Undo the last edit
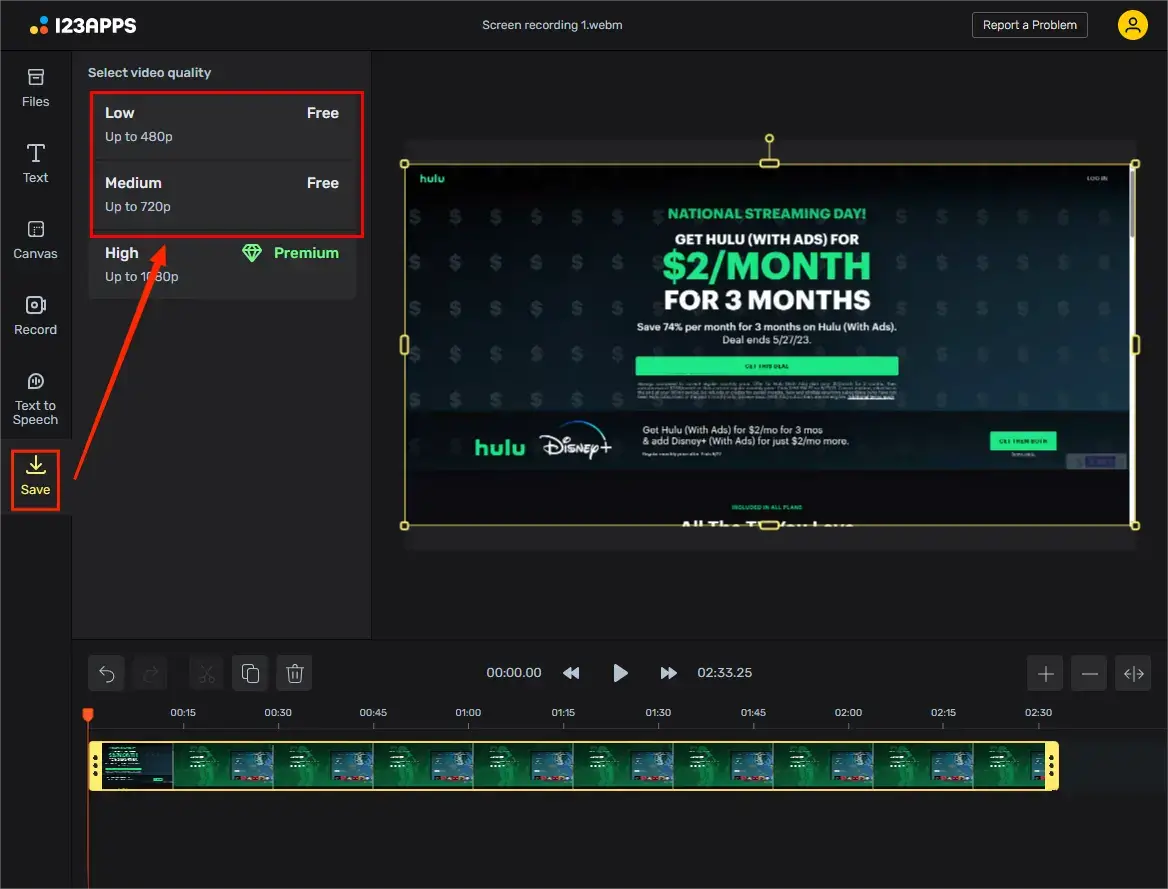This screenshot has width=1168, height=889. (107, 674)
